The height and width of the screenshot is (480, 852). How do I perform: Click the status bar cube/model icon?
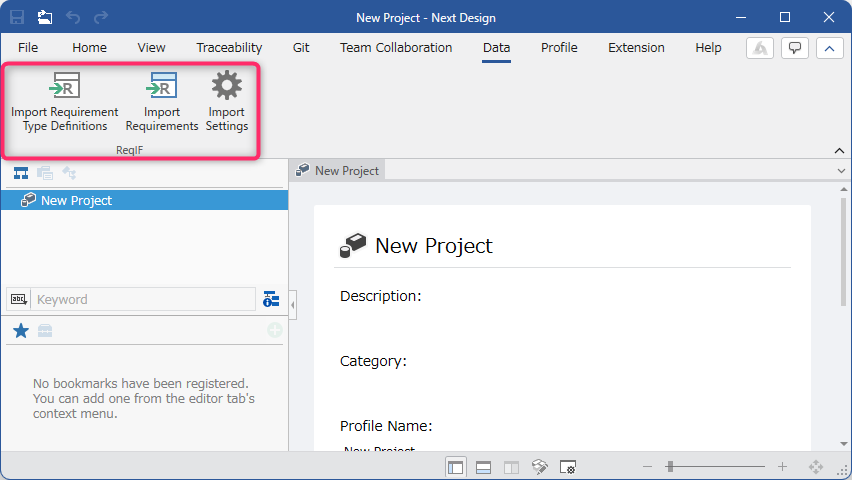(x=540, y=467)
